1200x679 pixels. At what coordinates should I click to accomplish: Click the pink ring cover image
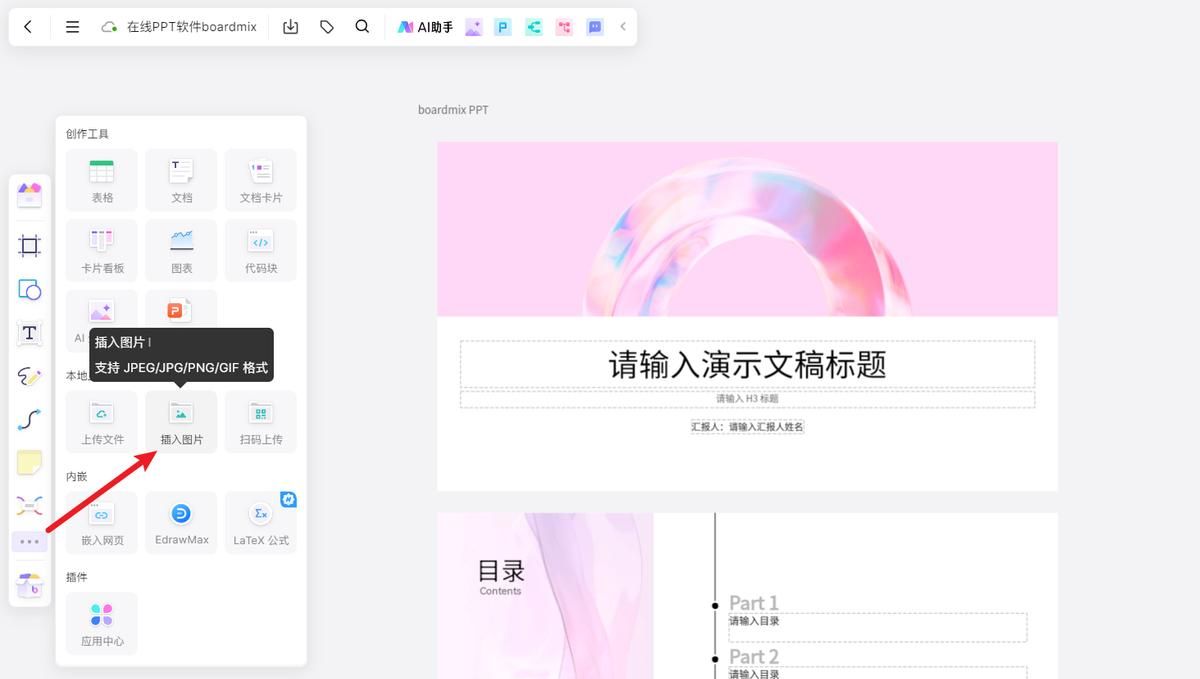[x=747, y=229]
